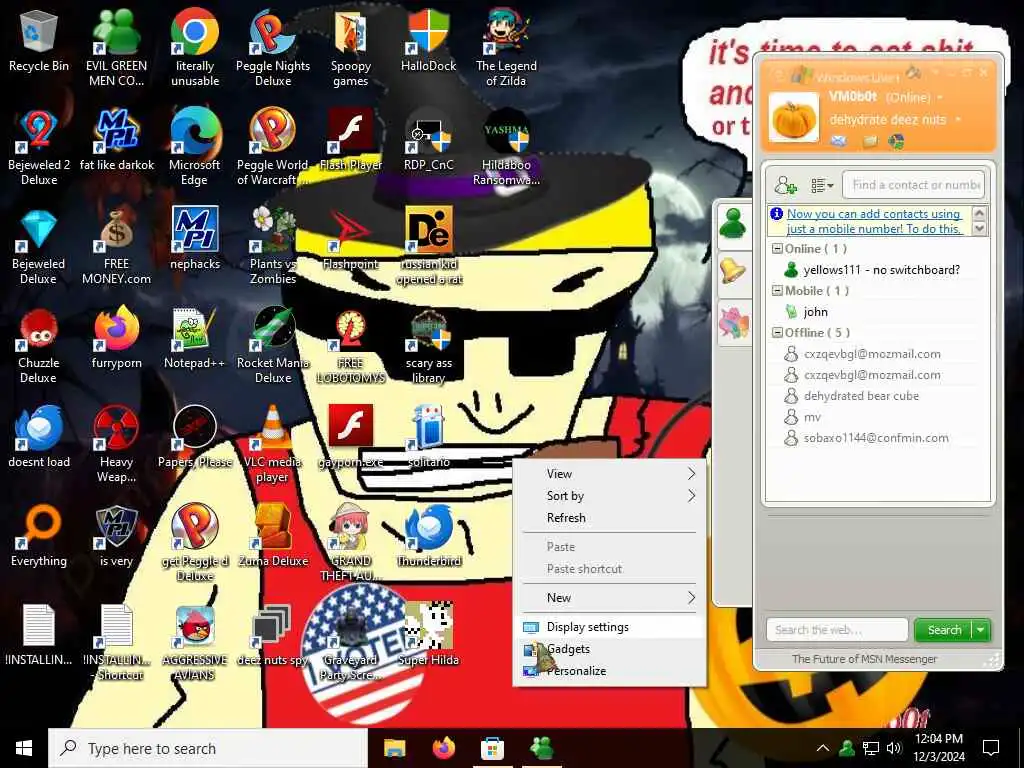The image size is (1024, 768).
Task: Open the Search button dropdown arrow
Action: [981, 630]
